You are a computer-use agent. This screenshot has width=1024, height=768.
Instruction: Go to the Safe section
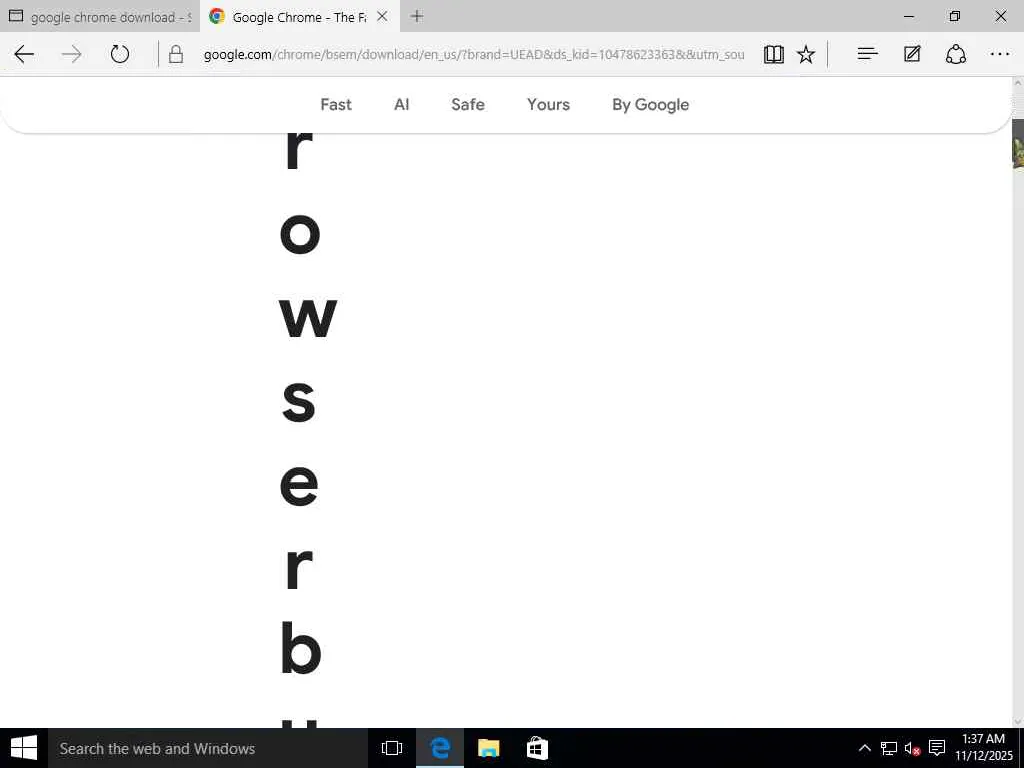468,104
